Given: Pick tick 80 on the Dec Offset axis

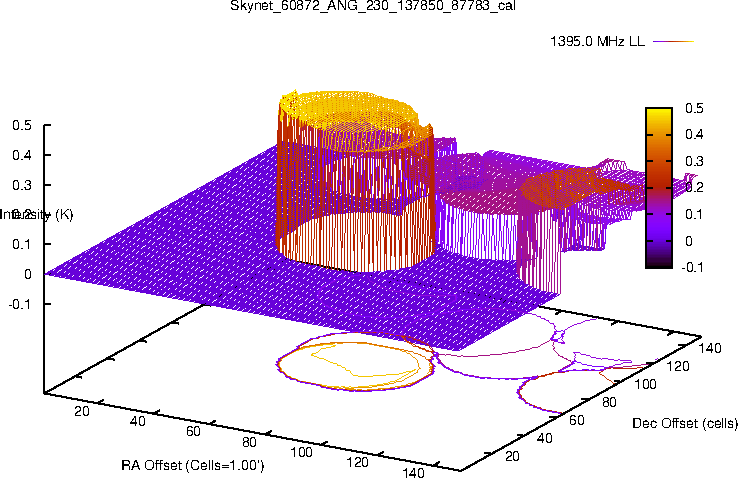Looking at the screenshot, I should tap(609, 402).
